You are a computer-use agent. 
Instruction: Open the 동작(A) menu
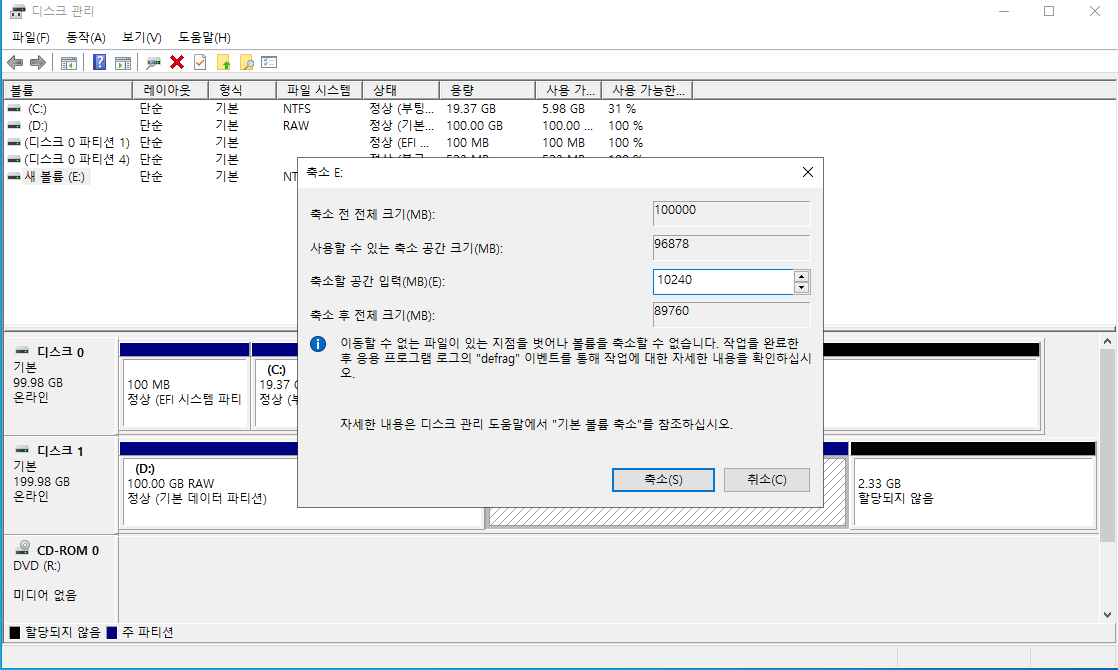86,38
